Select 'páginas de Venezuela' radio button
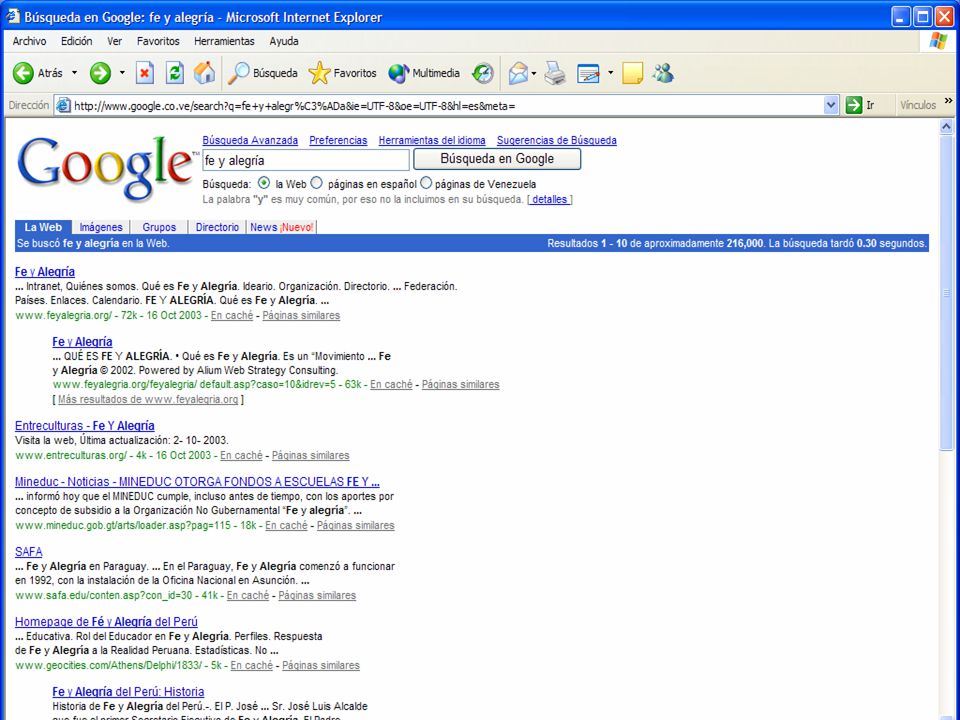Viewport: 960px width, 720px height. tap(426, 183)
